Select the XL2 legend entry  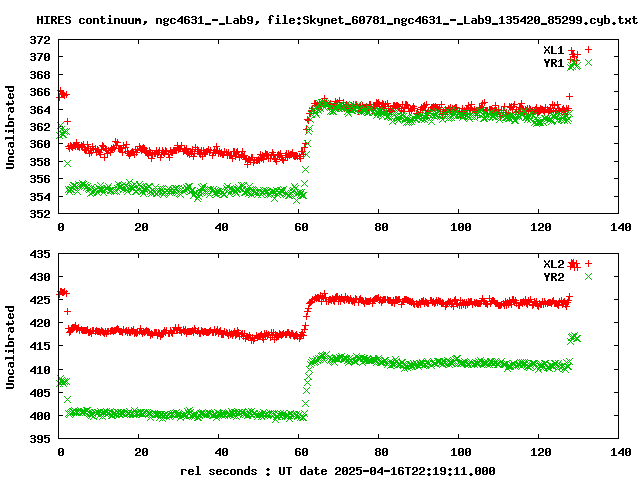click(553, 264)
